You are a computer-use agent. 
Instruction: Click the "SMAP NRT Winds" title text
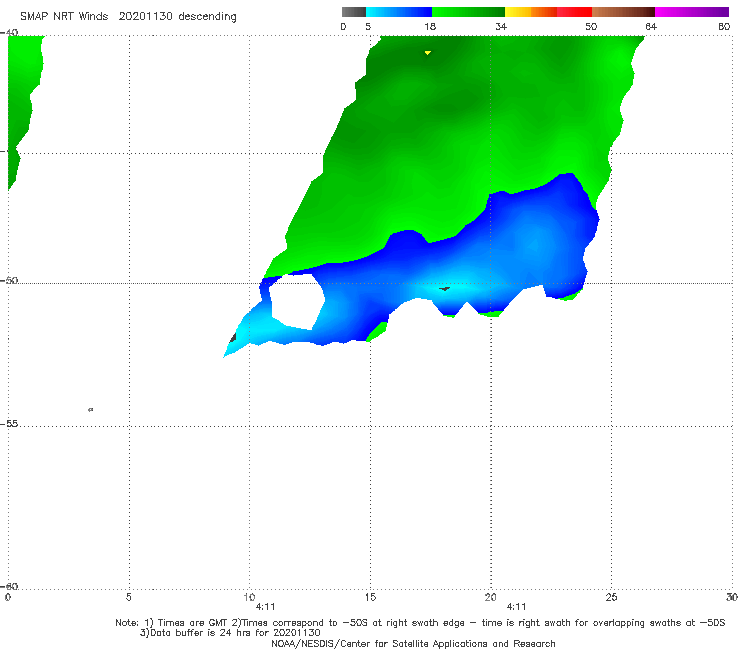click(x=64, y=16)
